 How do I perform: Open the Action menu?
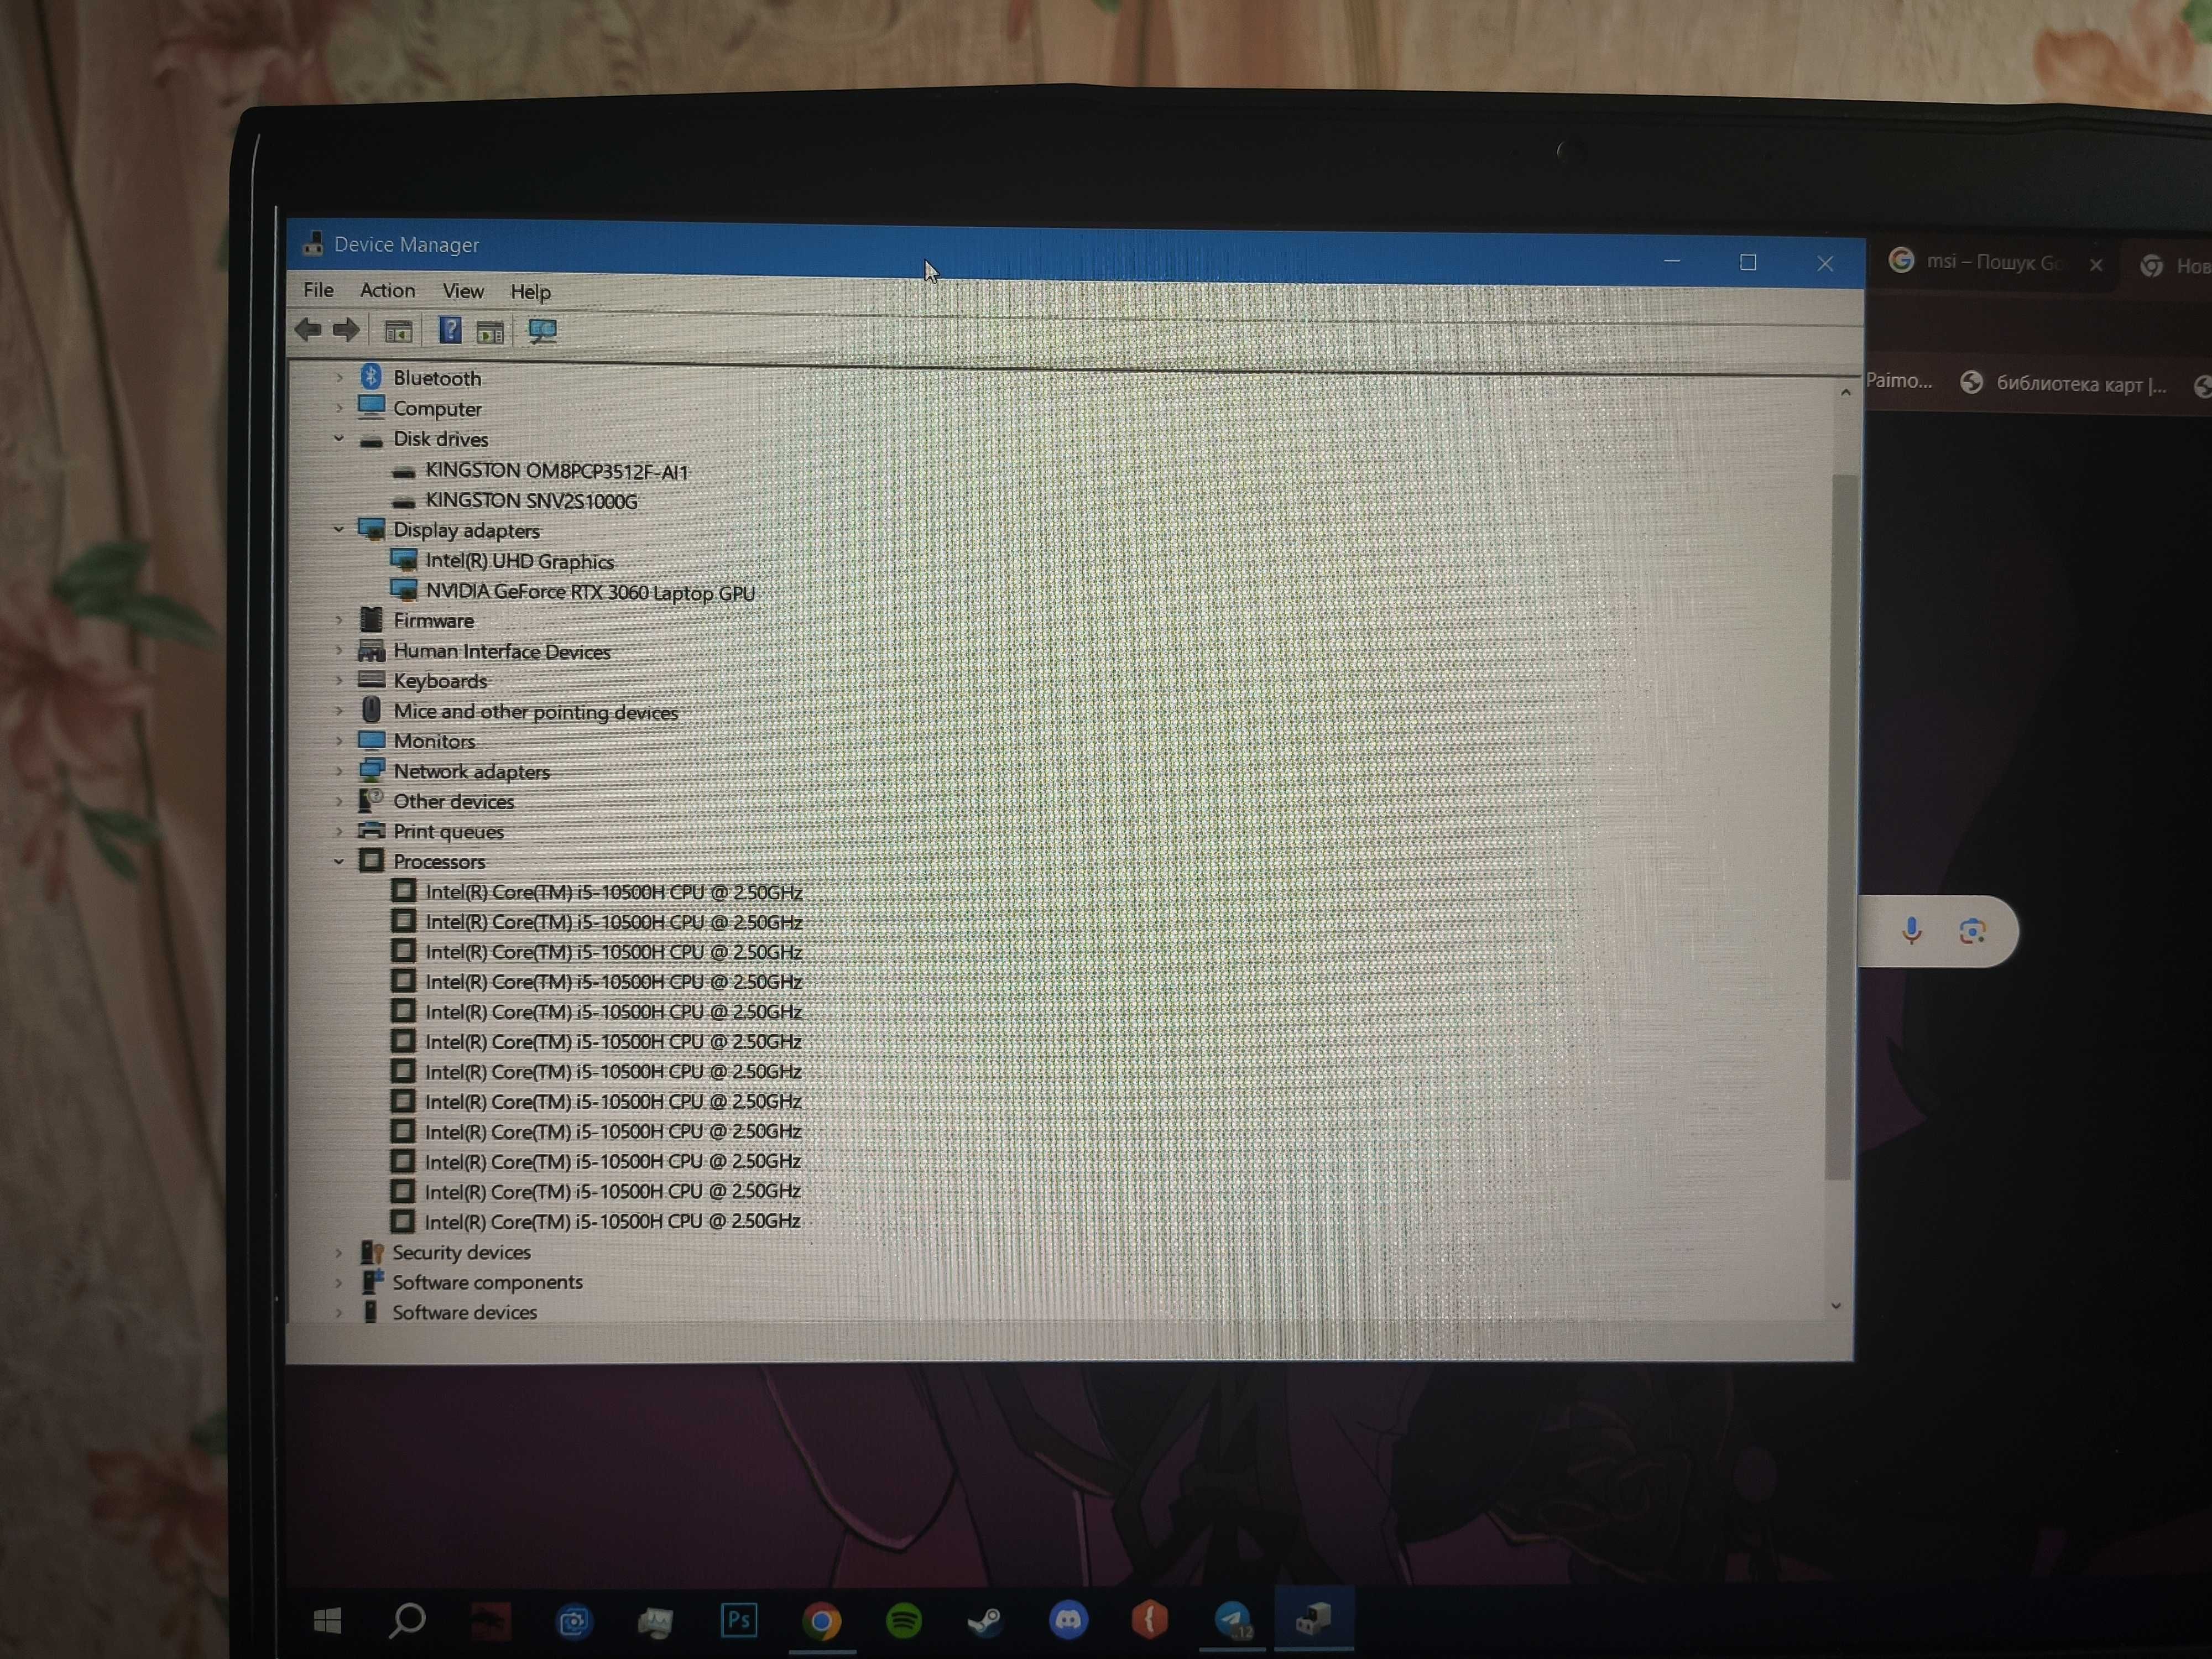click(387, 290)
